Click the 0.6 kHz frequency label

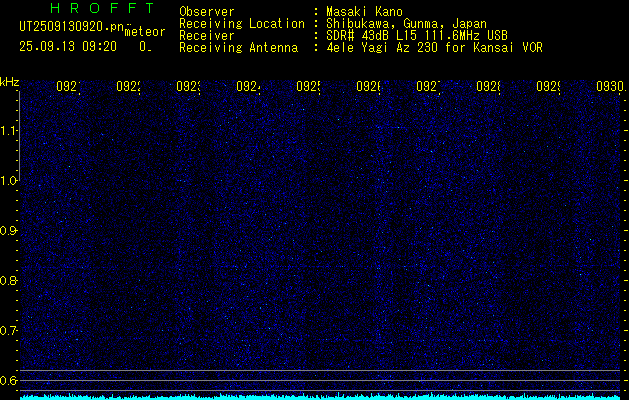(9, 380)
